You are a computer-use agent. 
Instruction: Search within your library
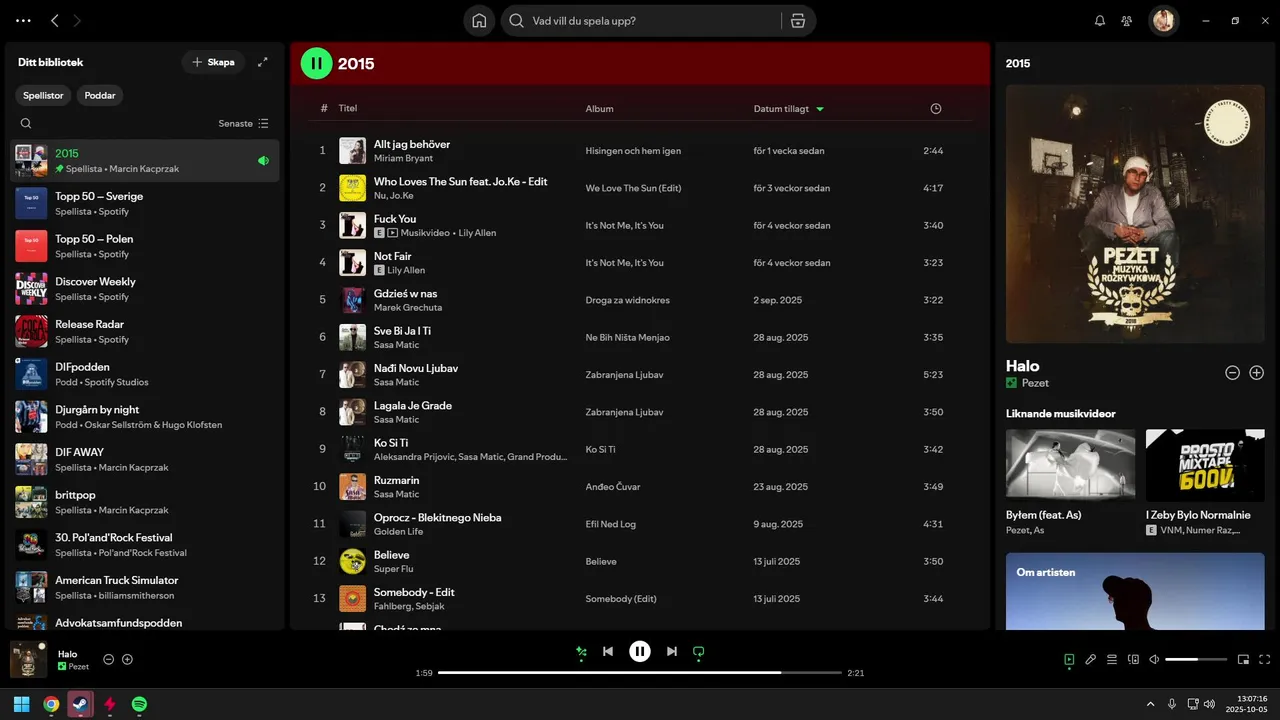click(26, 124)
